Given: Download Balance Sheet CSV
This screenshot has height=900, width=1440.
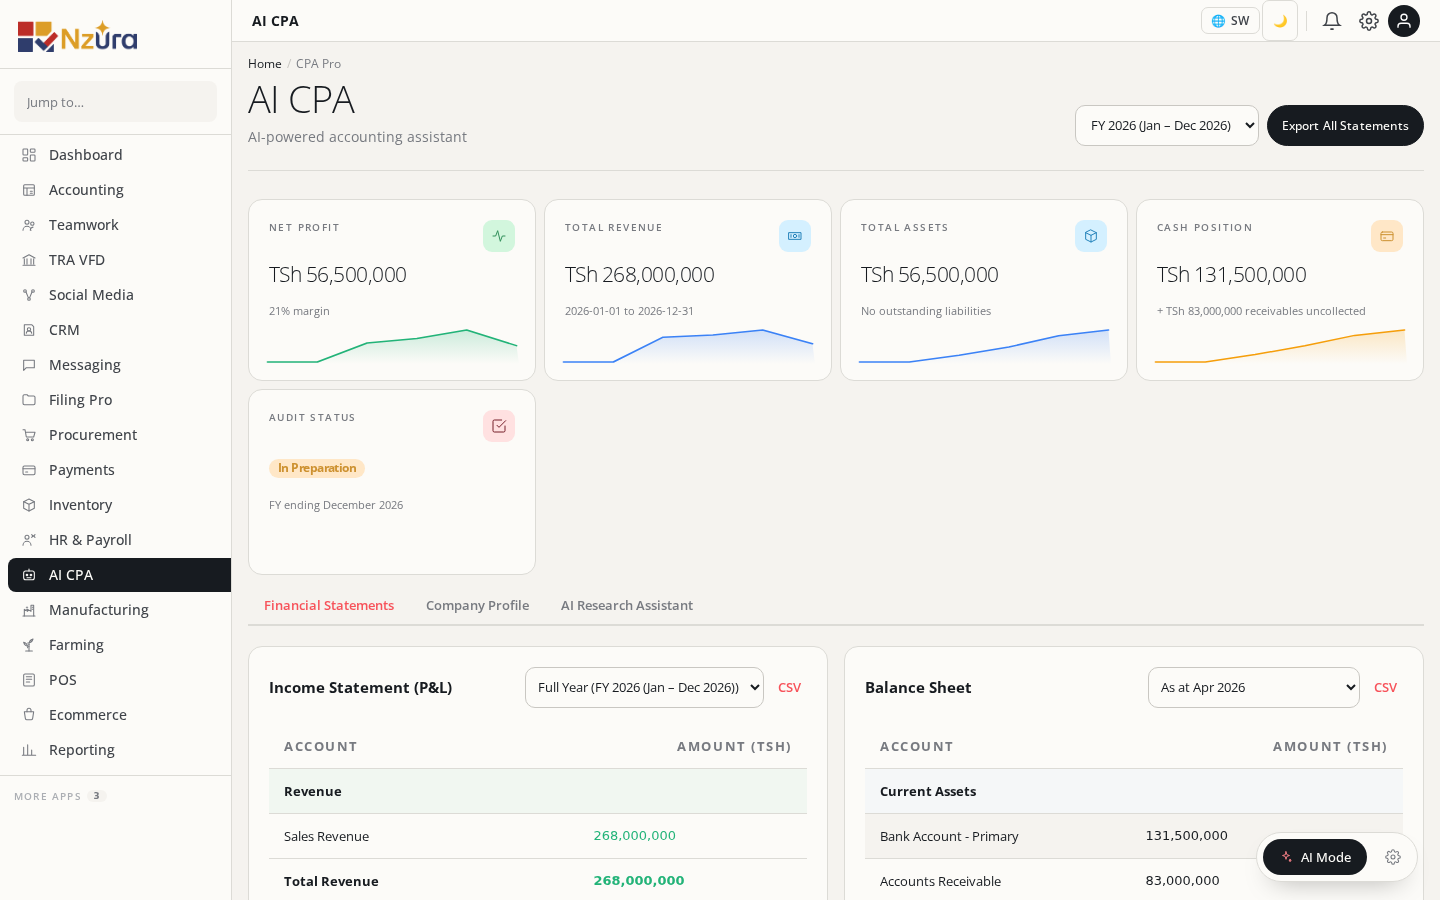Looking at the screenshot, I should click(1385, 688).
